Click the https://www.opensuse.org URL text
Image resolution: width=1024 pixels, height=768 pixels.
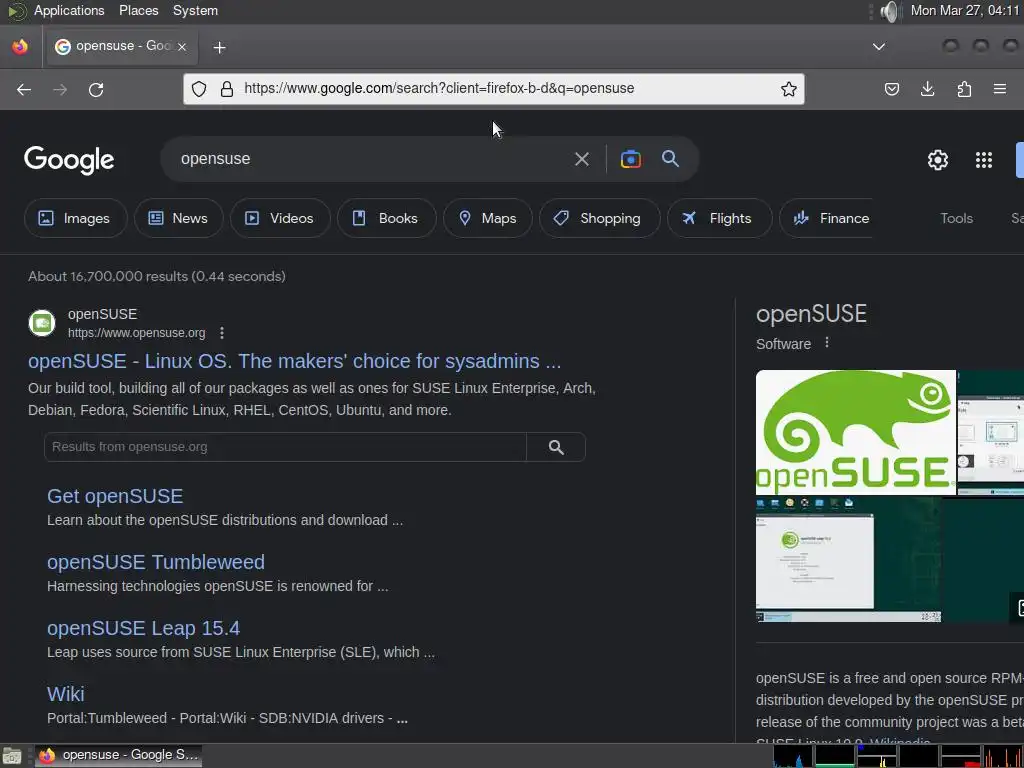point(136,333)
